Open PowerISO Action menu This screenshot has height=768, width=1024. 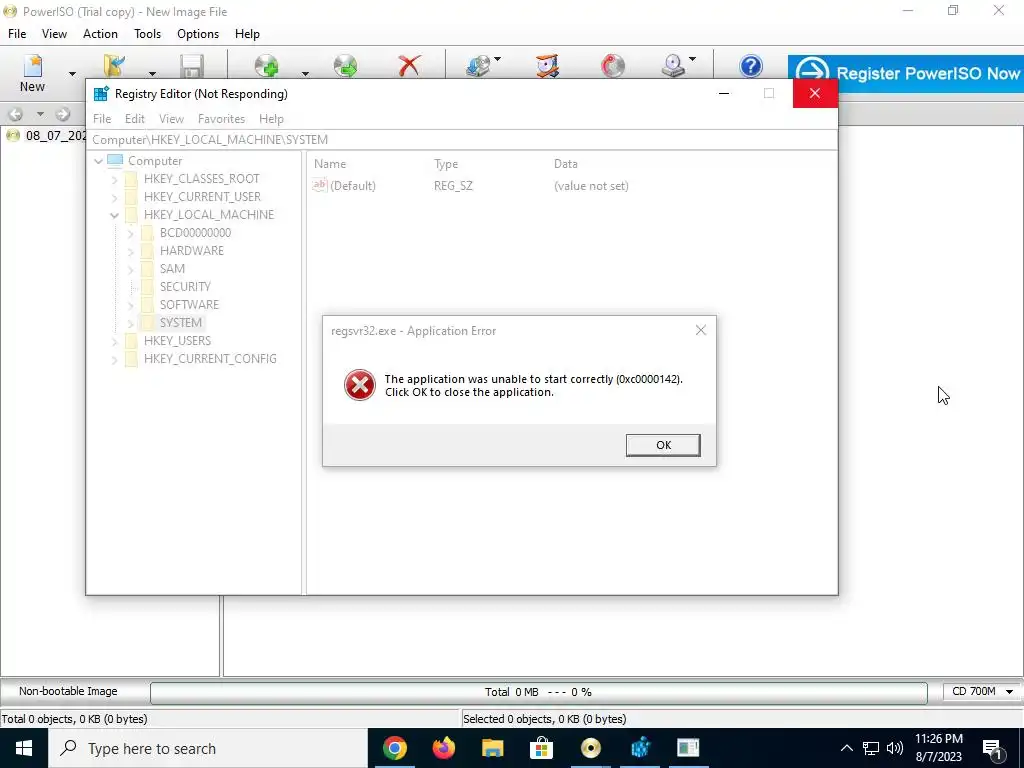click(100, 34)
